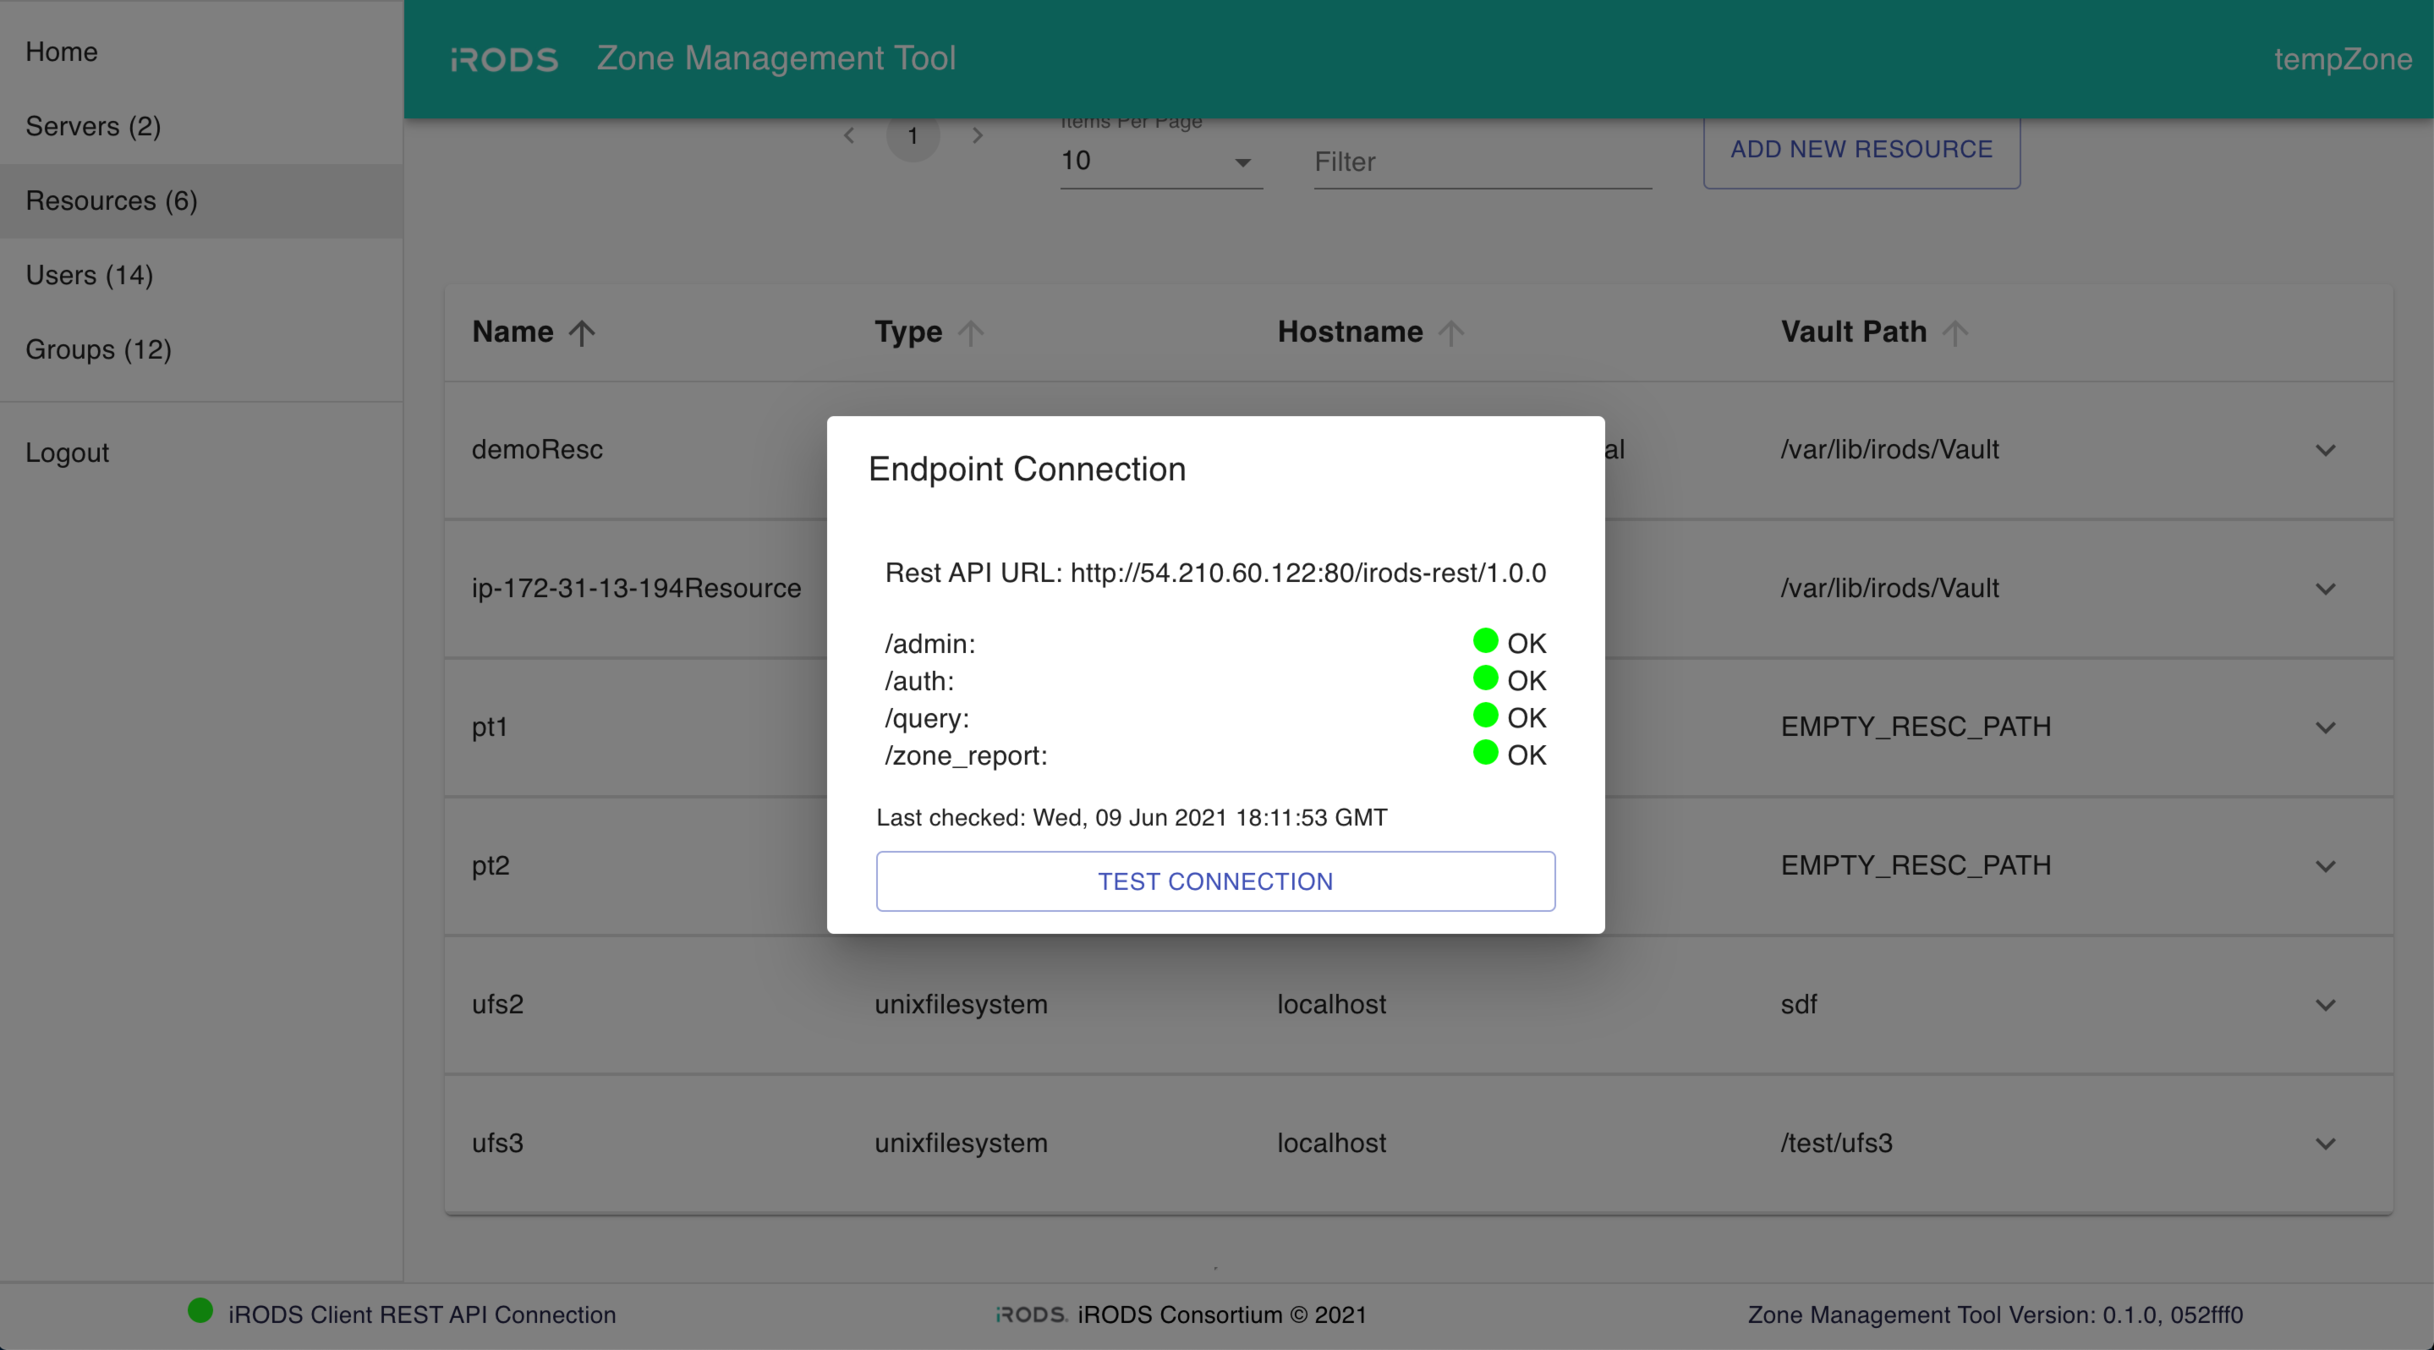Click the green REST API connection indicator

200,1311
